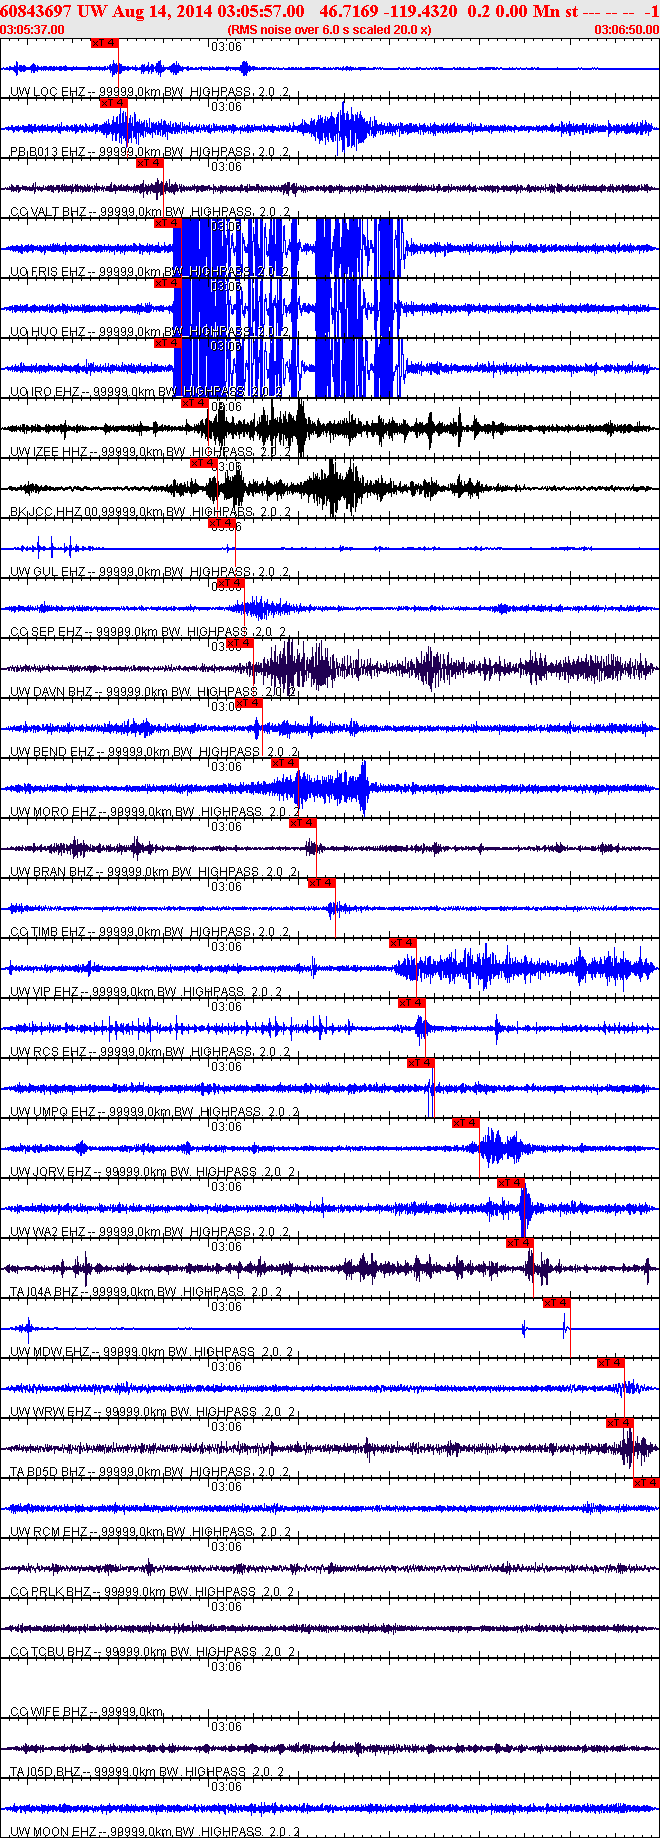Click the pick flag on UO IRO trace

(x=167, y=343)
